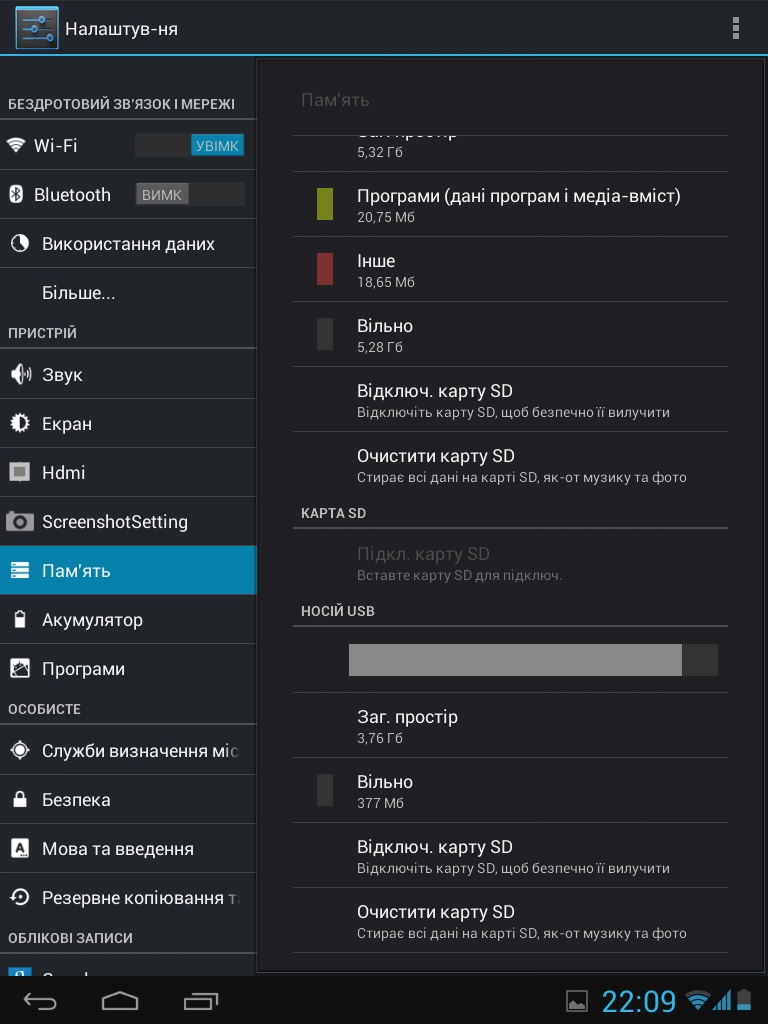Screen dimensions: 768x1024
Task: Open the three-dot overflow menu
Action: click(x=736, y=28)
